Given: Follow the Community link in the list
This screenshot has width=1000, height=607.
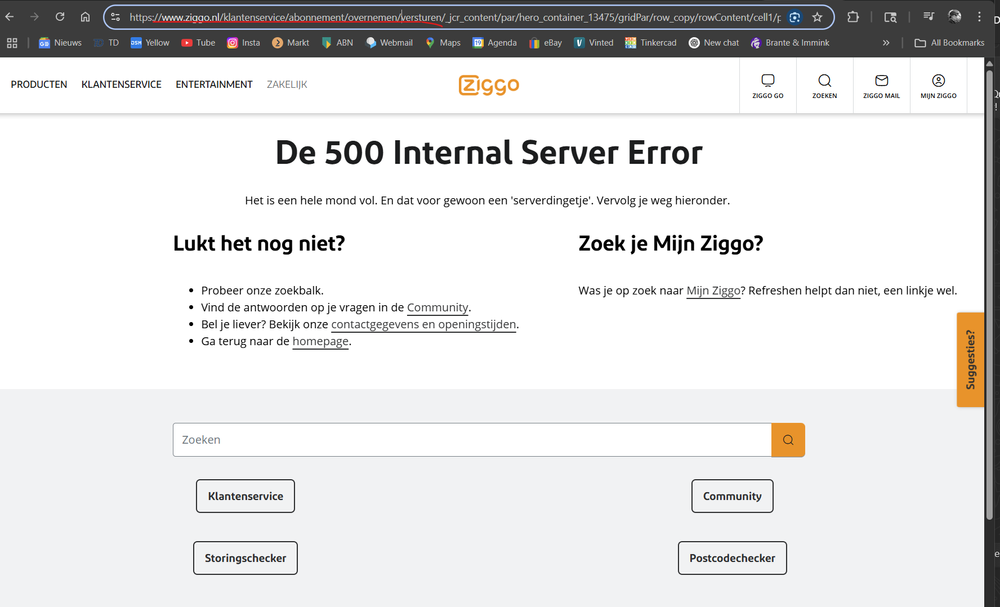Looking at the screenshot, I should 438,307.
